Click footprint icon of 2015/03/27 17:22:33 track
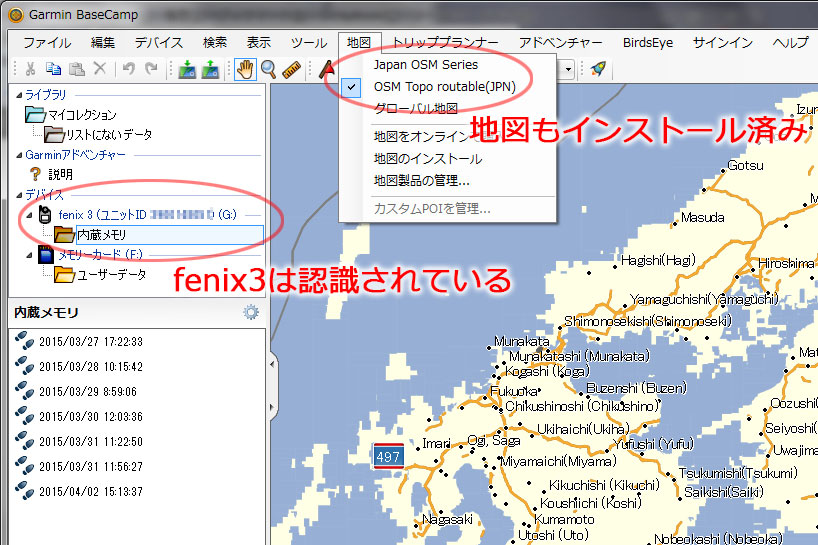 point(24,341)
